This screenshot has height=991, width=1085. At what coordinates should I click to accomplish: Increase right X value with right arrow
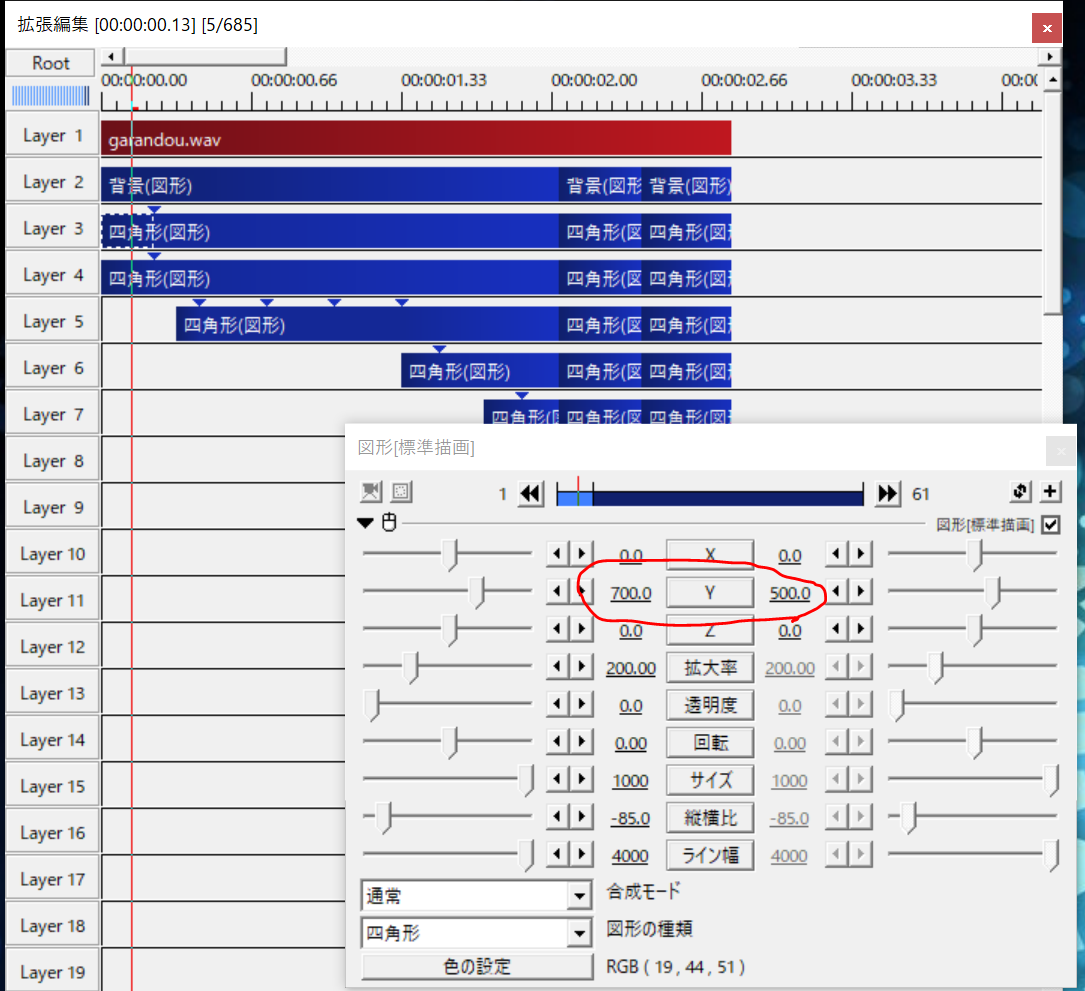click(x=861, y=554)
